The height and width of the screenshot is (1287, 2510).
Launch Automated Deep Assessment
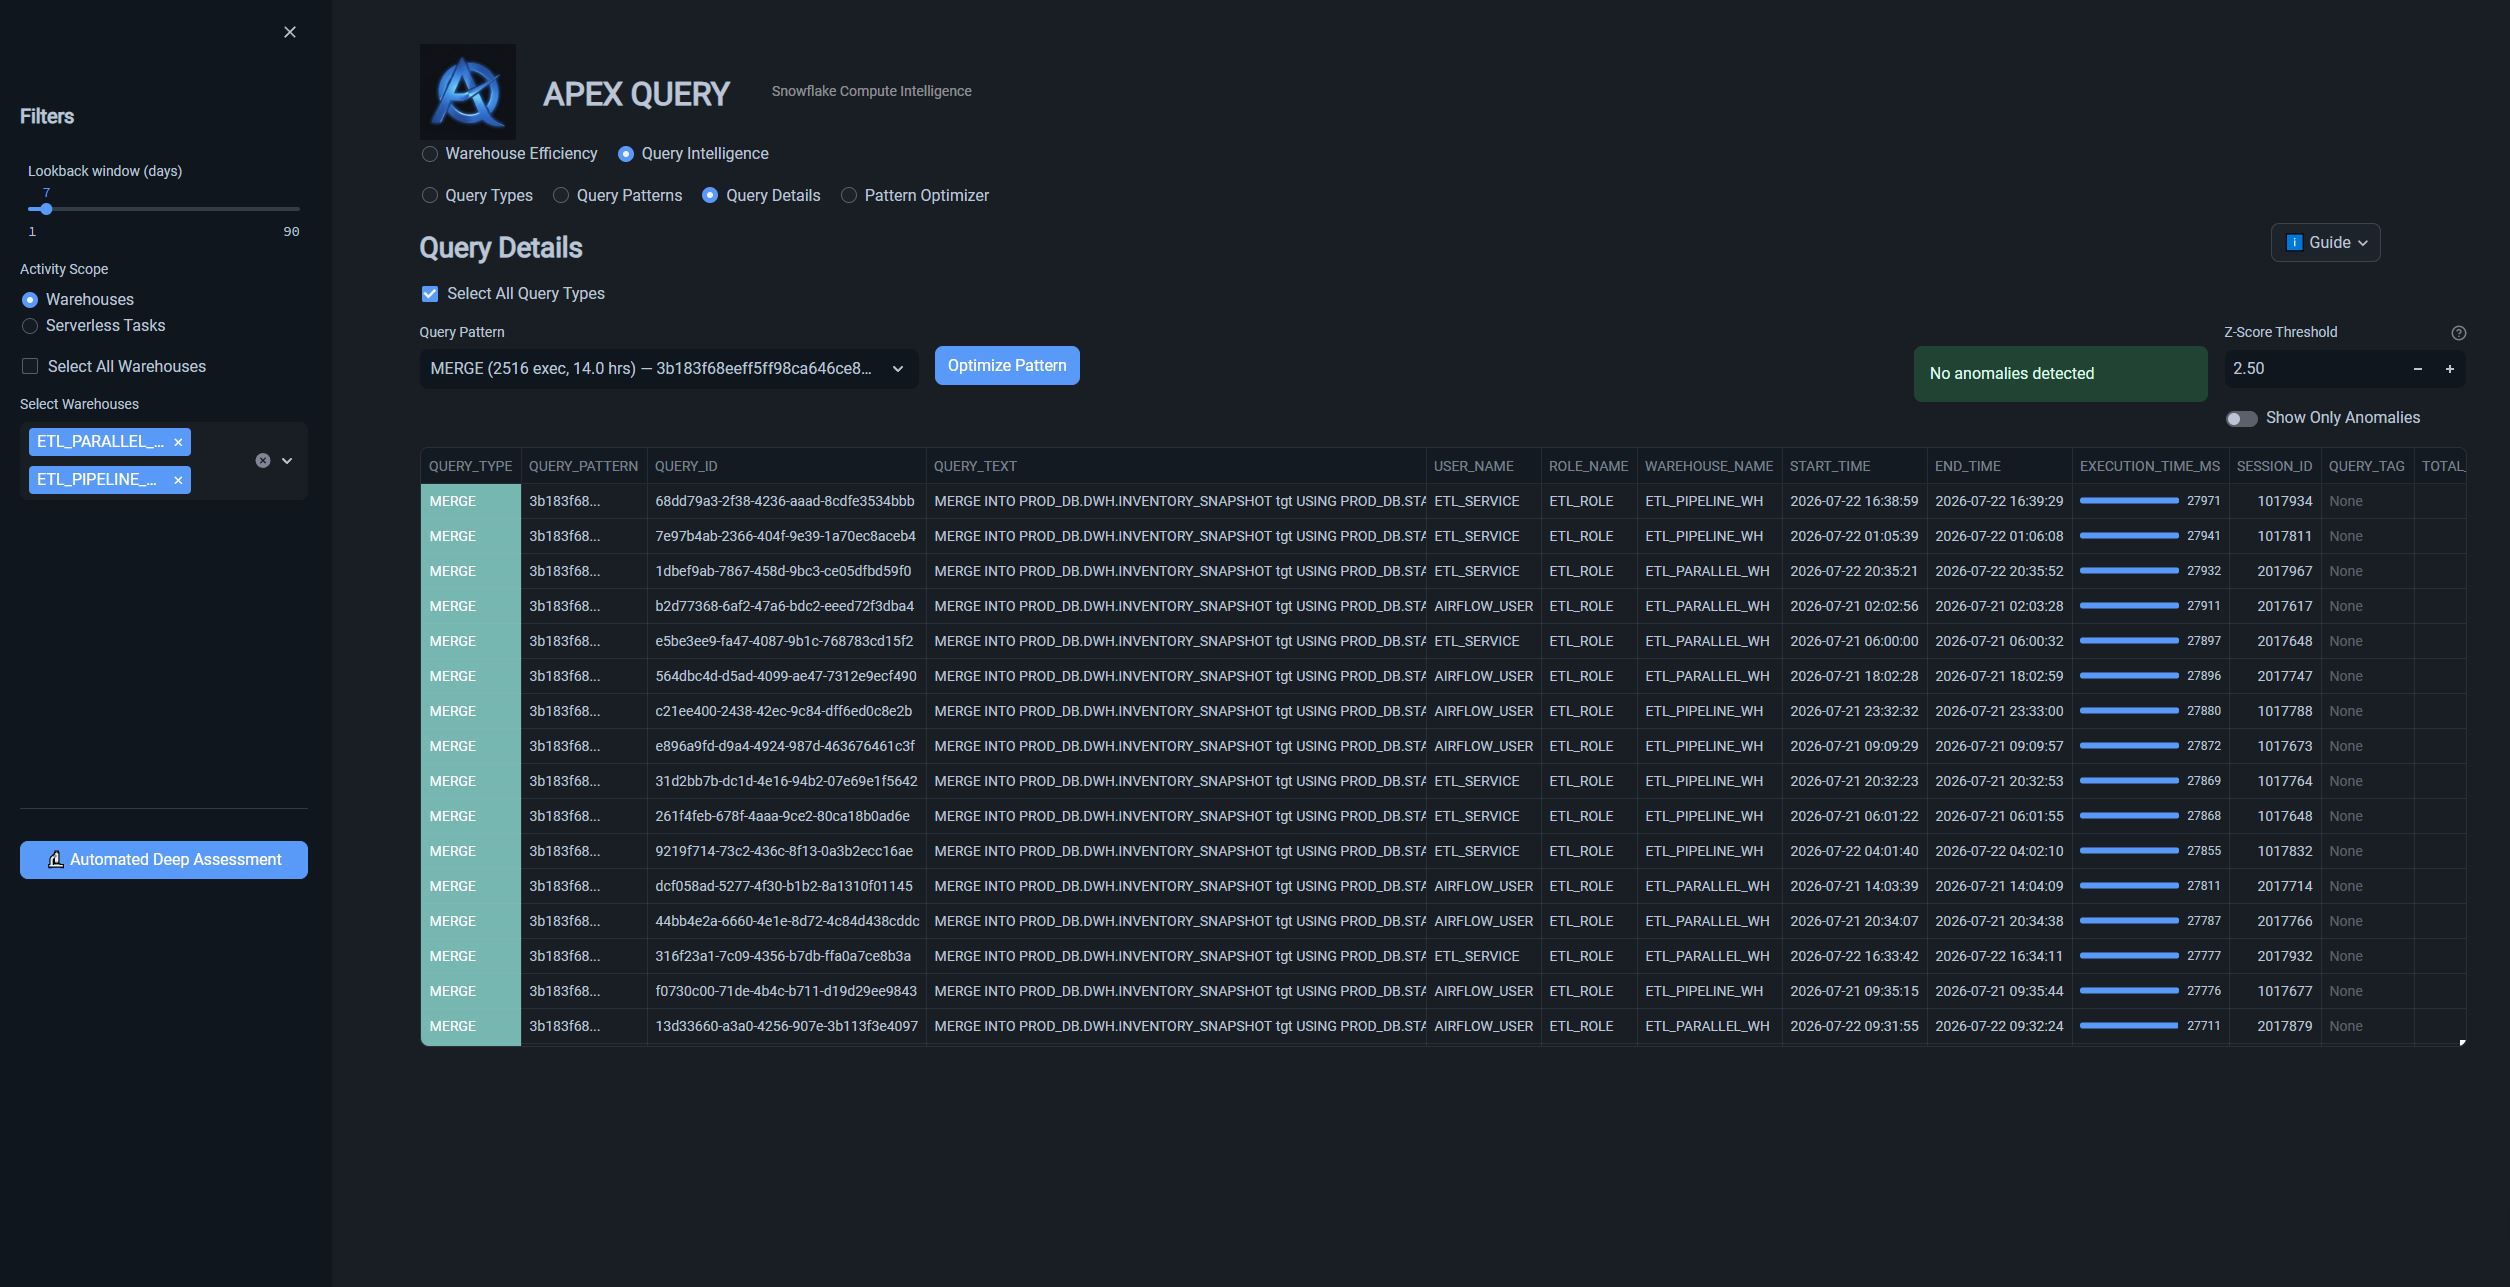[164, 860]
